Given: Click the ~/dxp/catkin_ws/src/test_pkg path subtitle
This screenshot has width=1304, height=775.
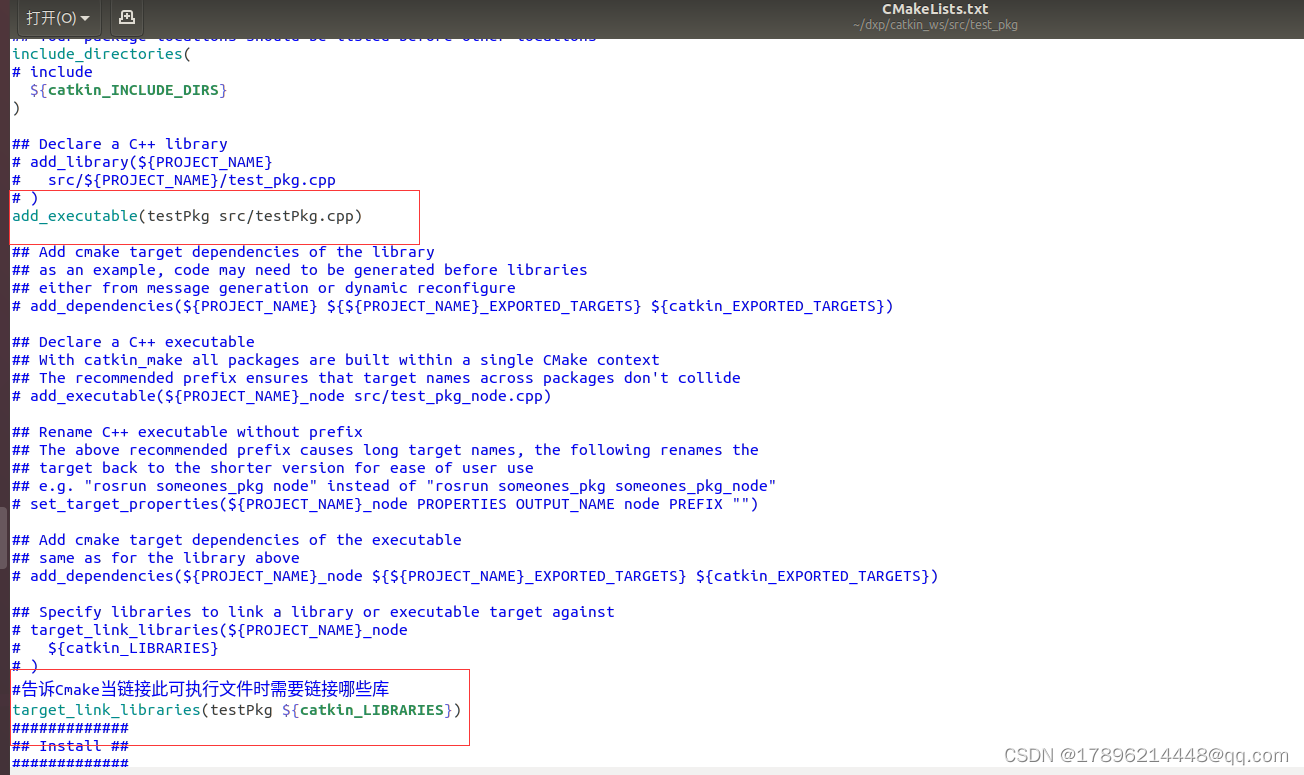Looking at the screenshot, I should 935,25.
